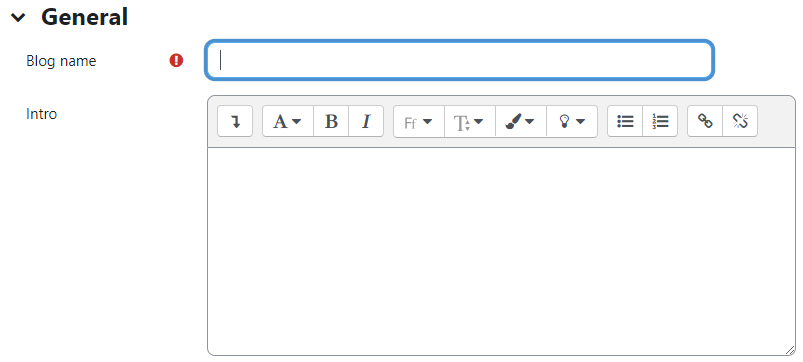Image resolution: width=803 pixels, height=362 pixels.
Task: Click inside the Intro editor text area
Action: tap(501, 251)
